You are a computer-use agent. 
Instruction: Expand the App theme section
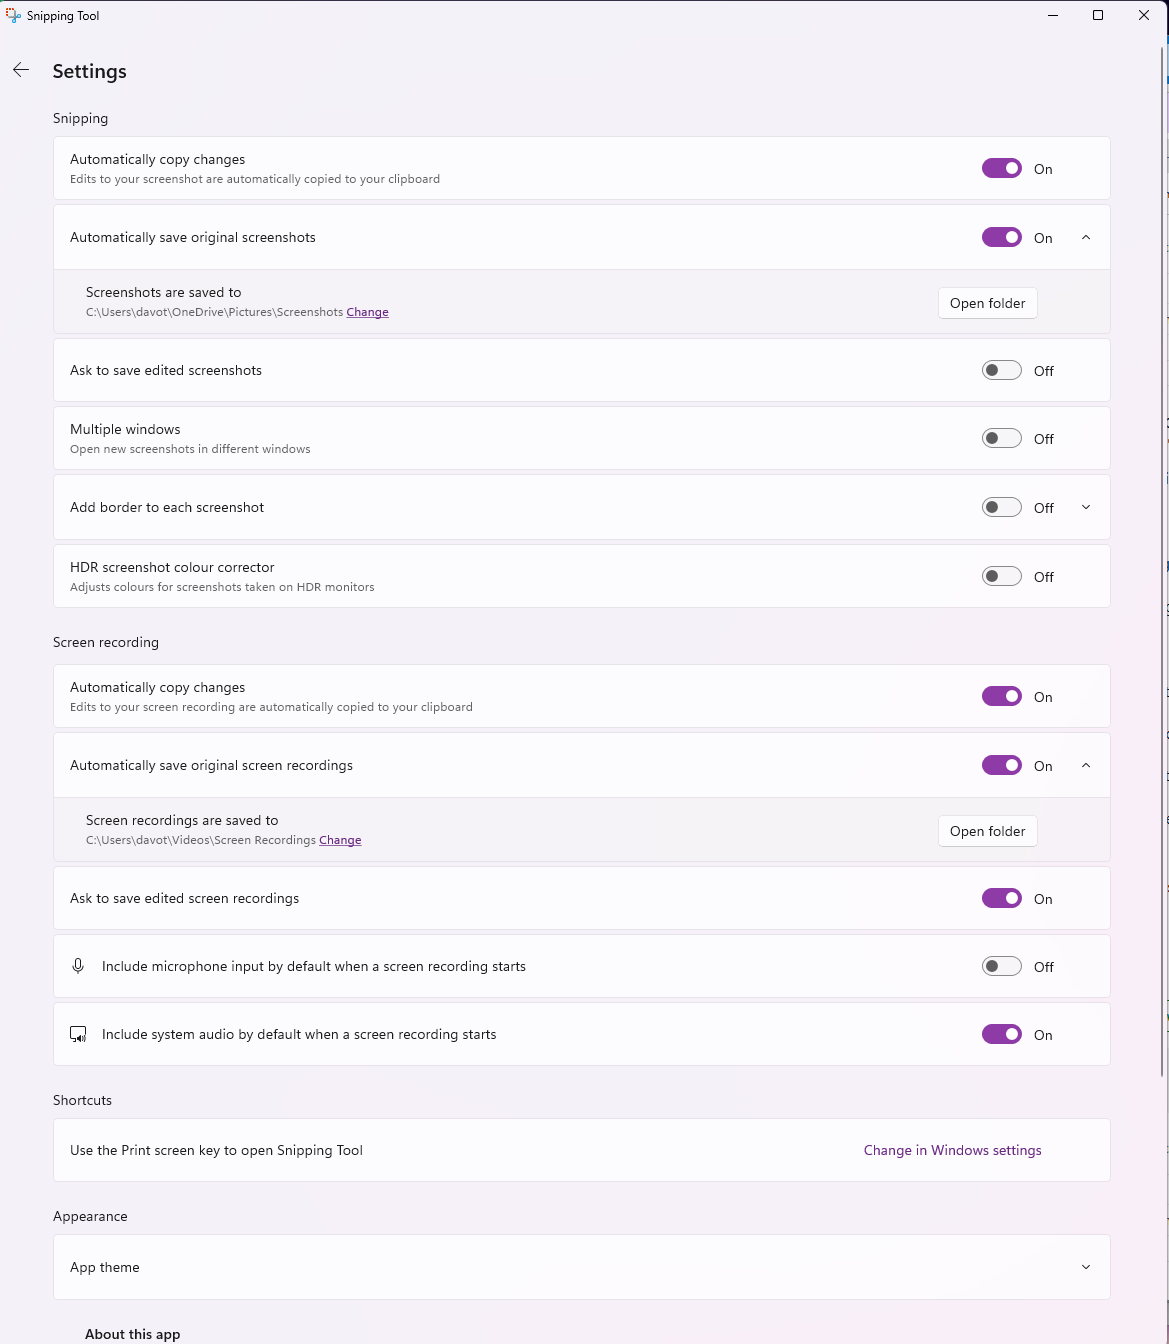coord(1086,1267)
